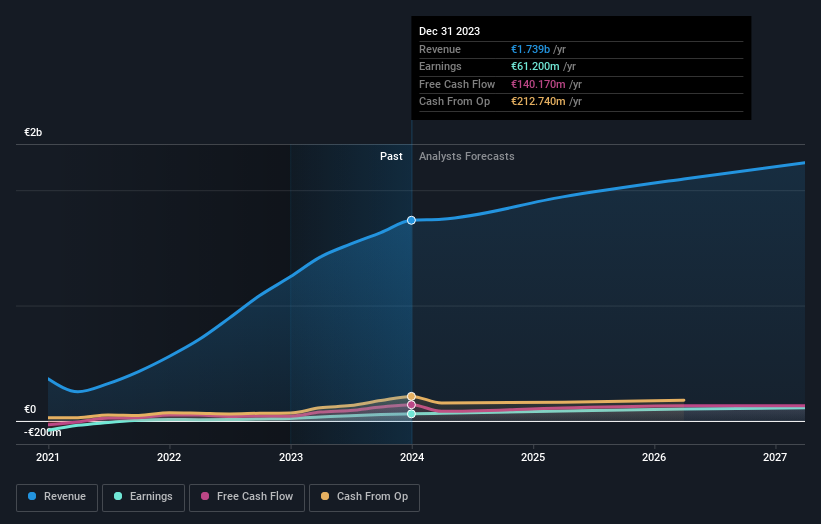Click the Past section label
821x524 pixels.
coord(391,157)
